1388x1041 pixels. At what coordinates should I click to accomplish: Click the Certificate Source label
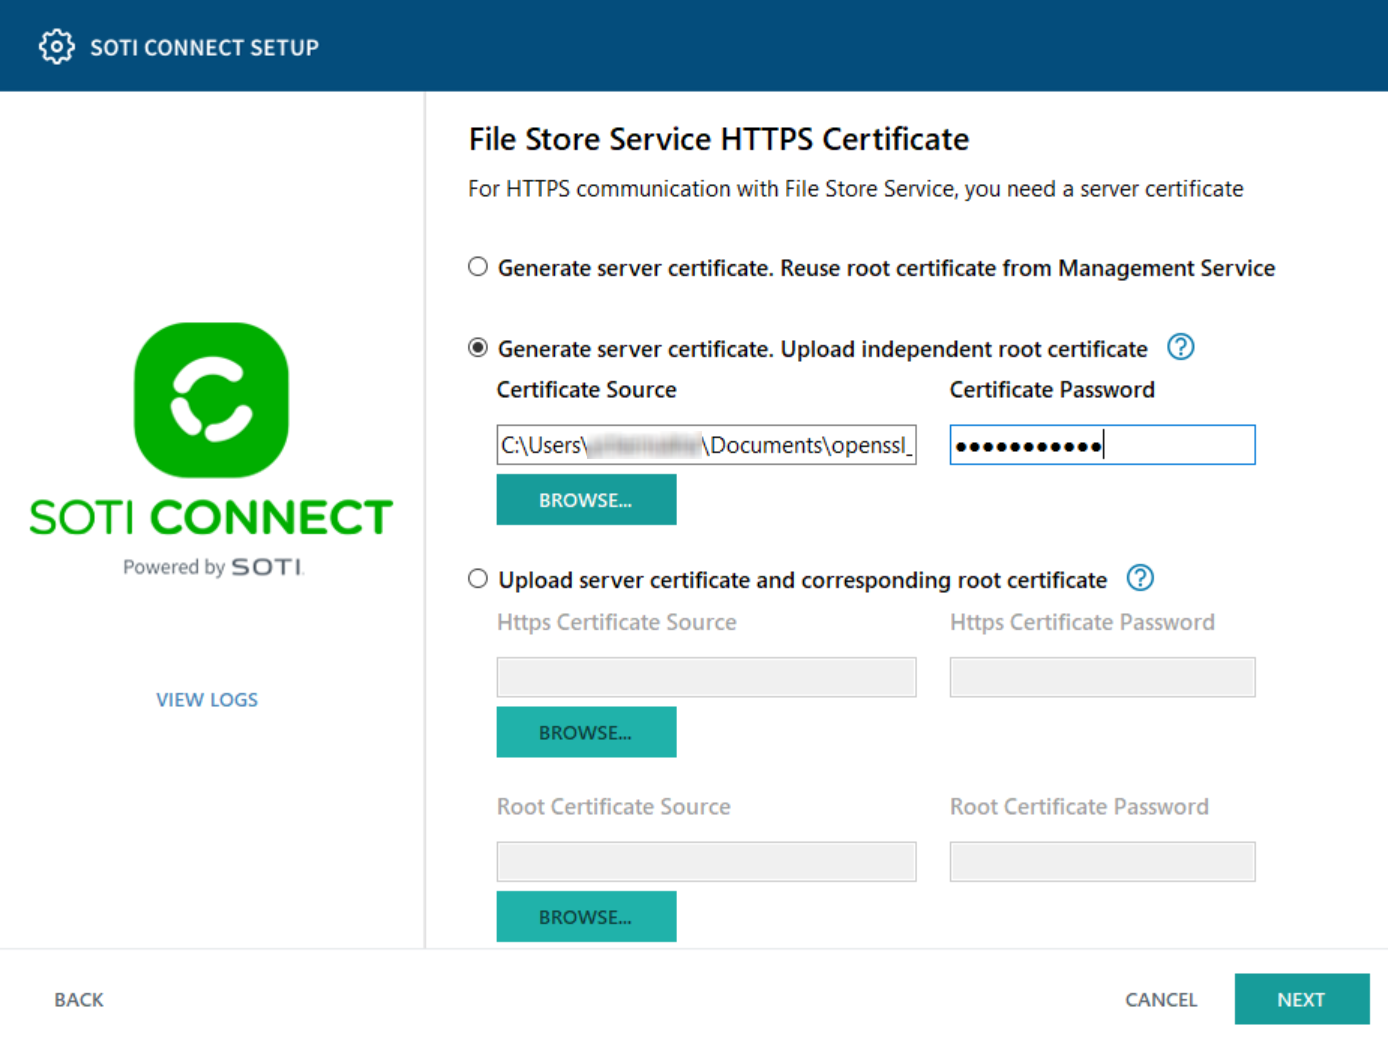[x=587, y=390]
